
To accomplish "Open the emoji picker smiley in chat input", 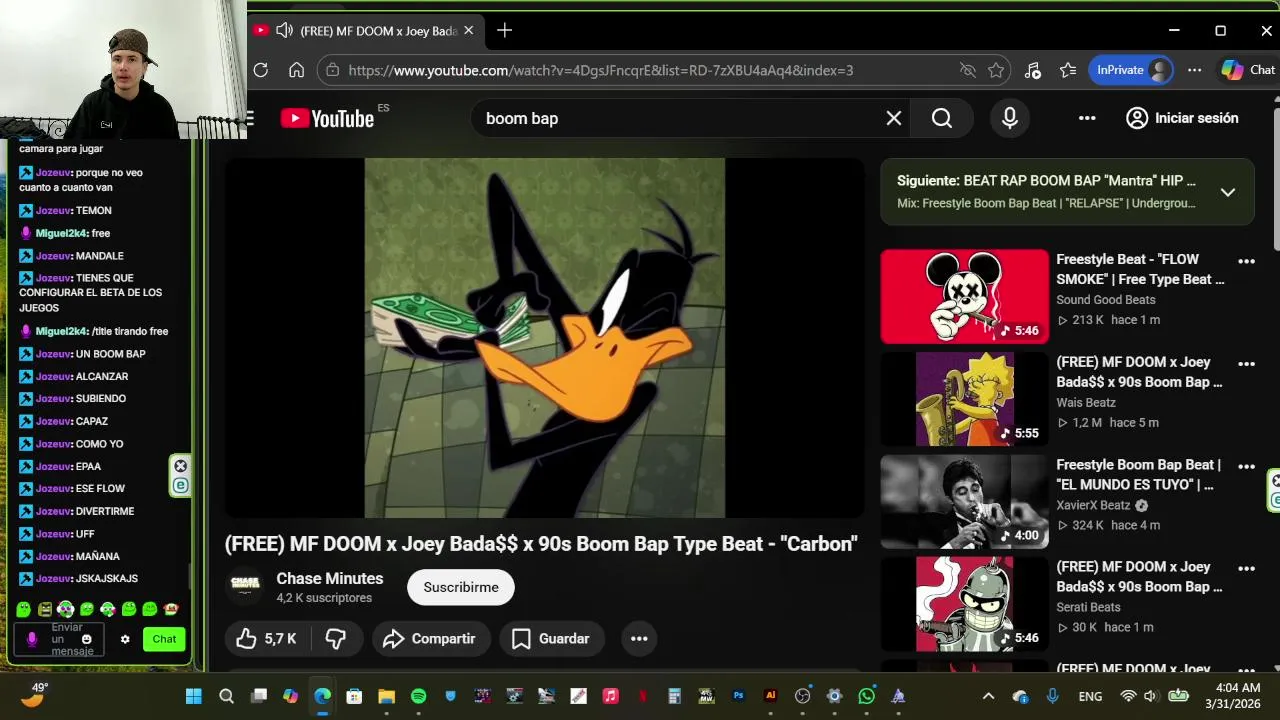I will [x=86, y=639].
